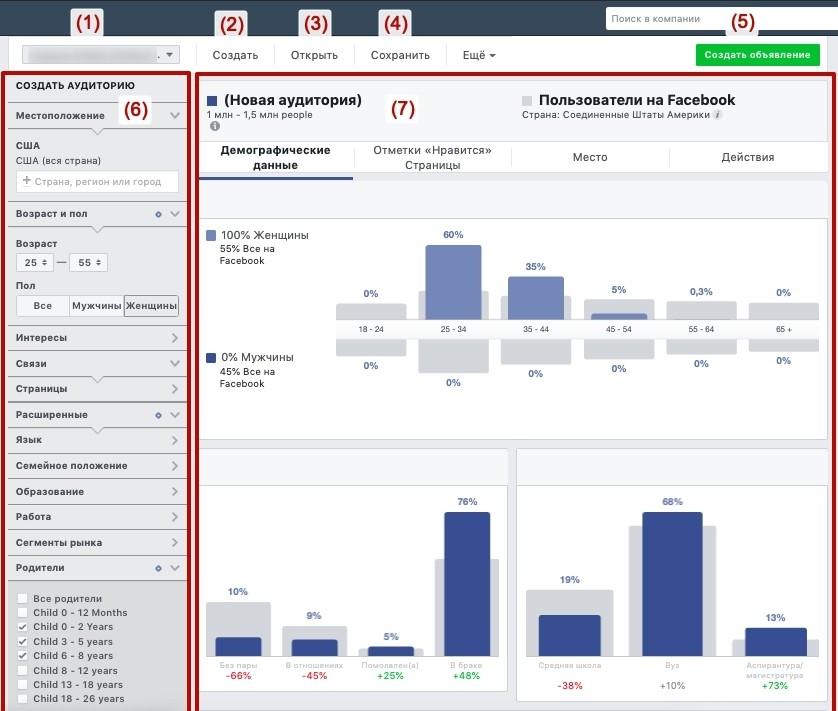The width and height of the screenshot is (838, 711).
Task: Click gear icon in Возраст и пол header
Action: point(158,214)
